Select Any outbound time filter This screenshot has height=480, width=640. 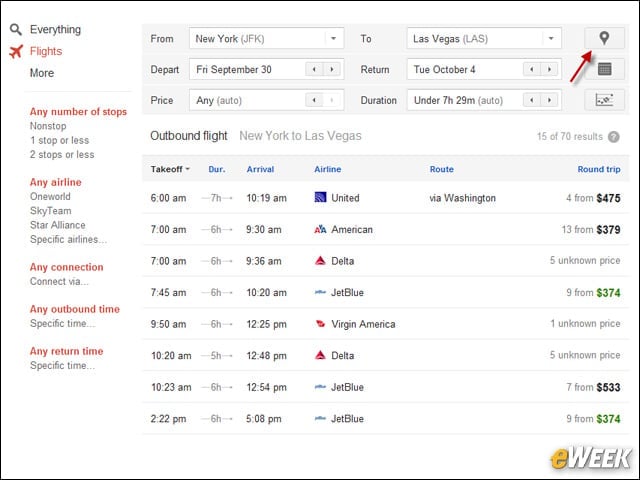tap(75, 309)
